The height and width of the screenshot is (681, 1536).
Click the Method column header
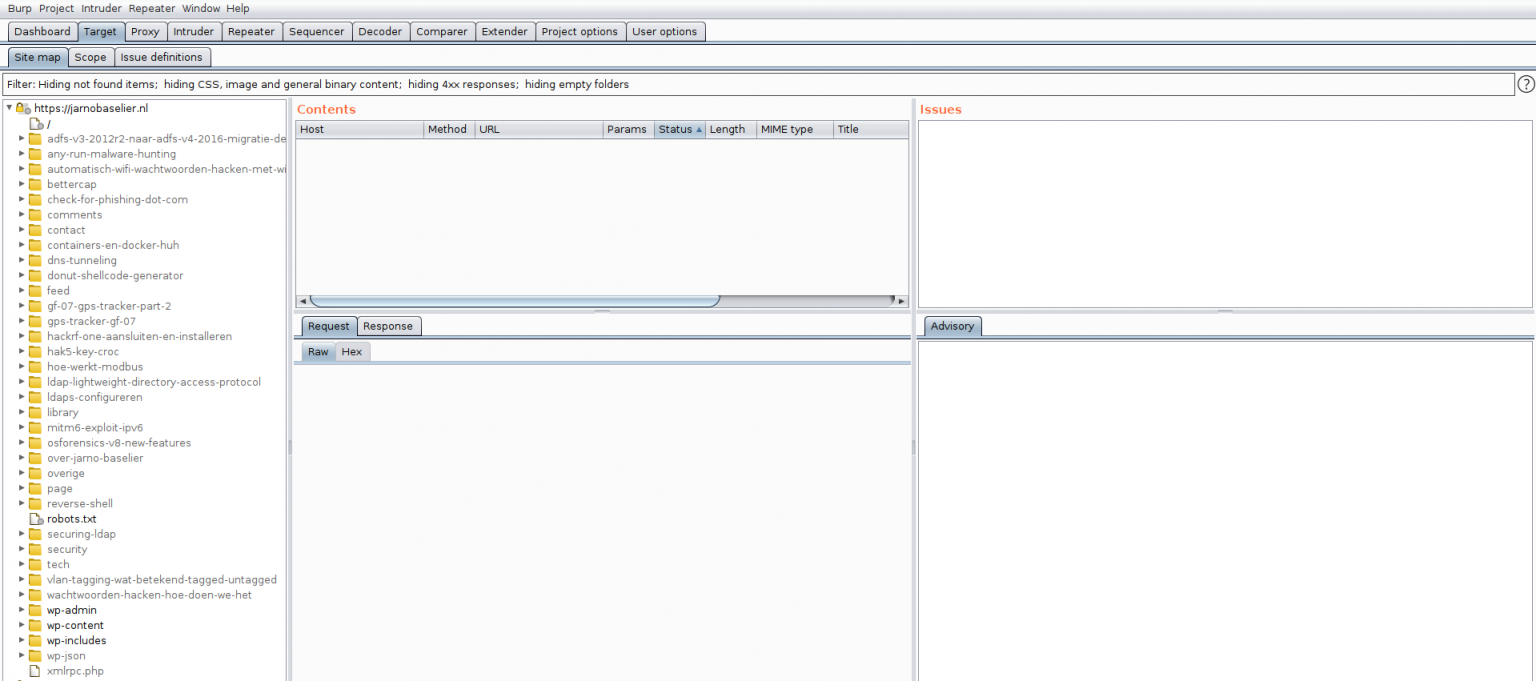point(449,129)
